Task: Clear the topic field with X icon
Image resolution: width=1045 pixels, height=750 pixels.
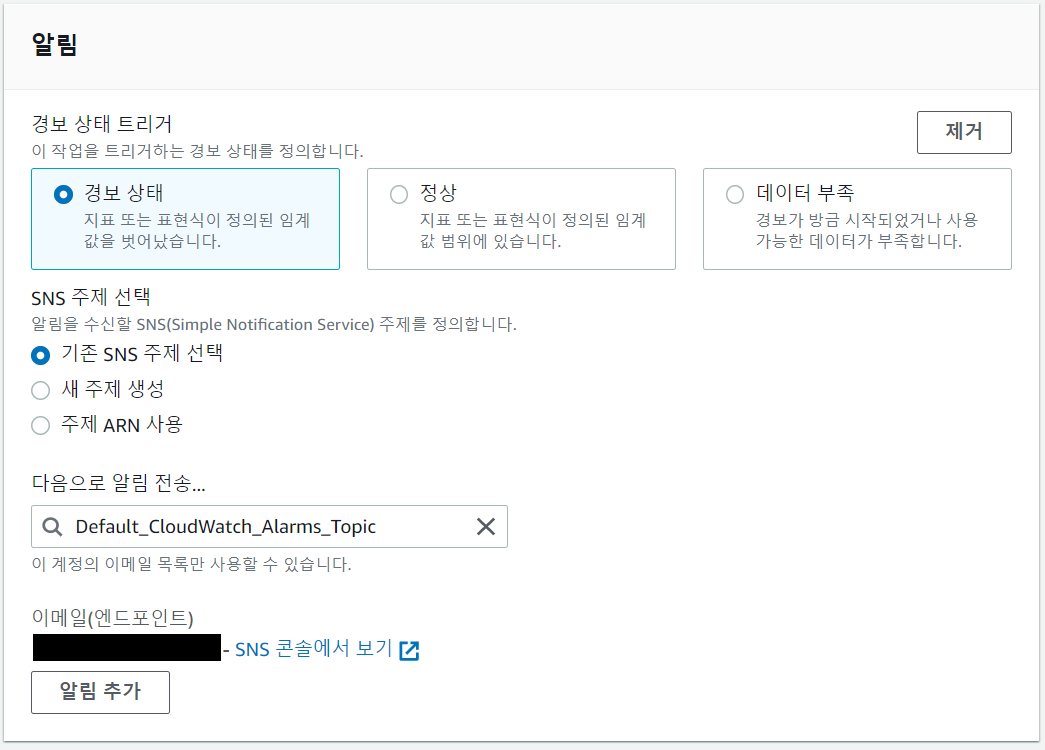Action: pyautogui.click(x=486, y=527)
